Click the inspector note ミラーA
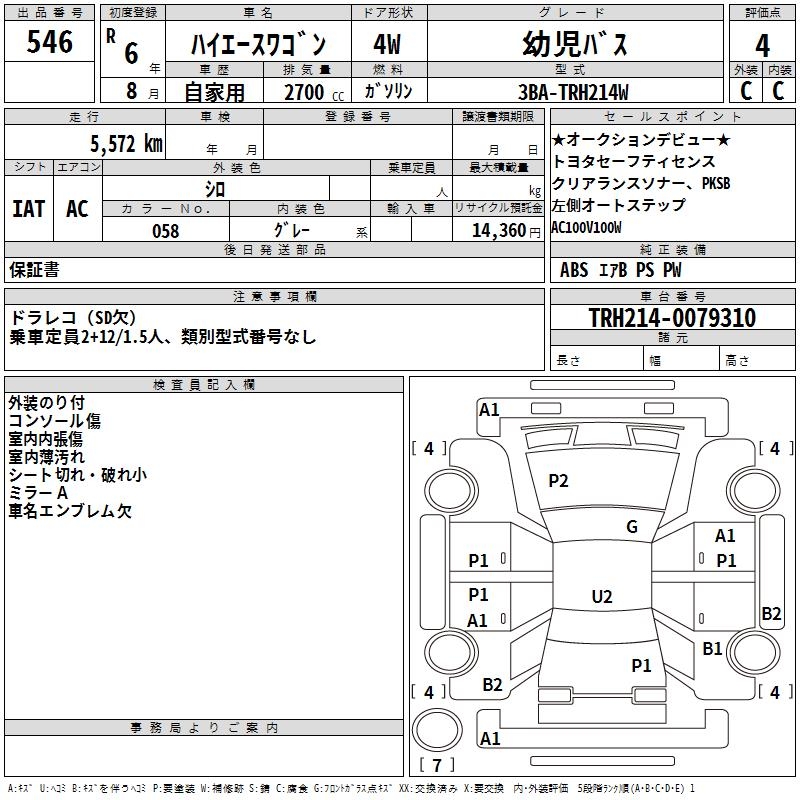The width and height of the screenshot is (800, 800). point(38,492)
